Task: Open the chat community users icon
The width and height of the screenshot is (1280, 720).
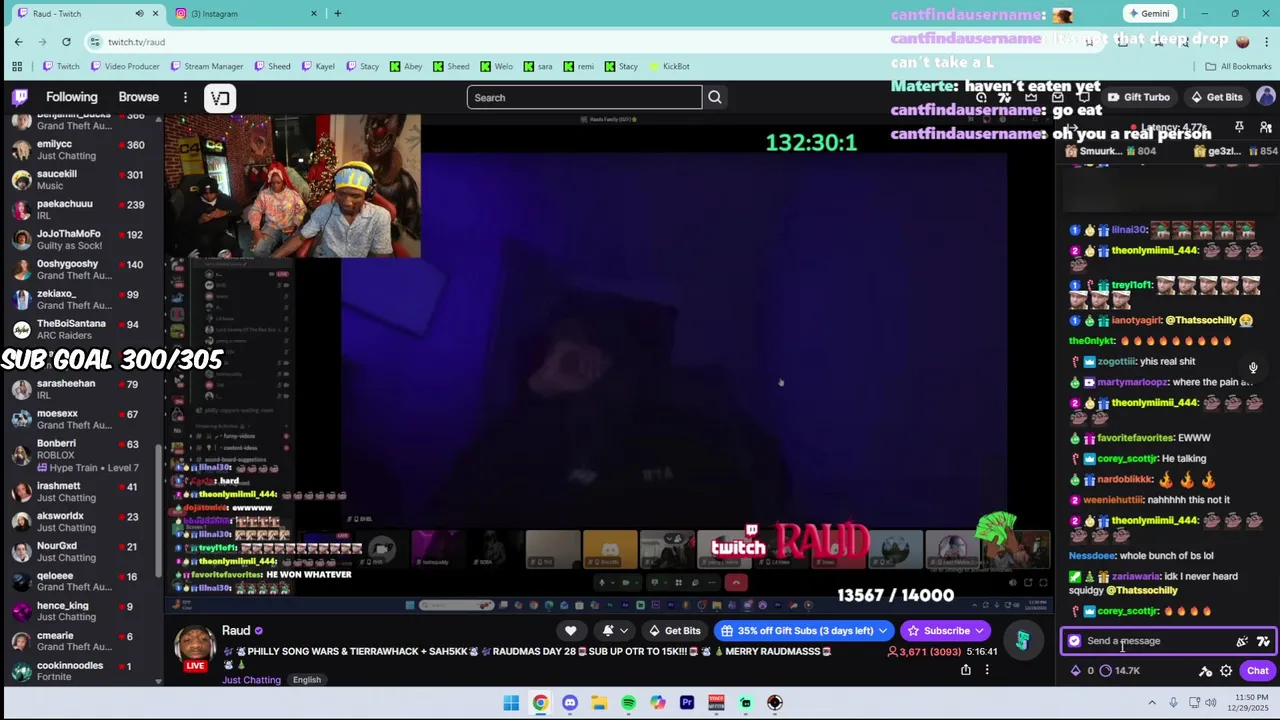Action: [1265, 128]
